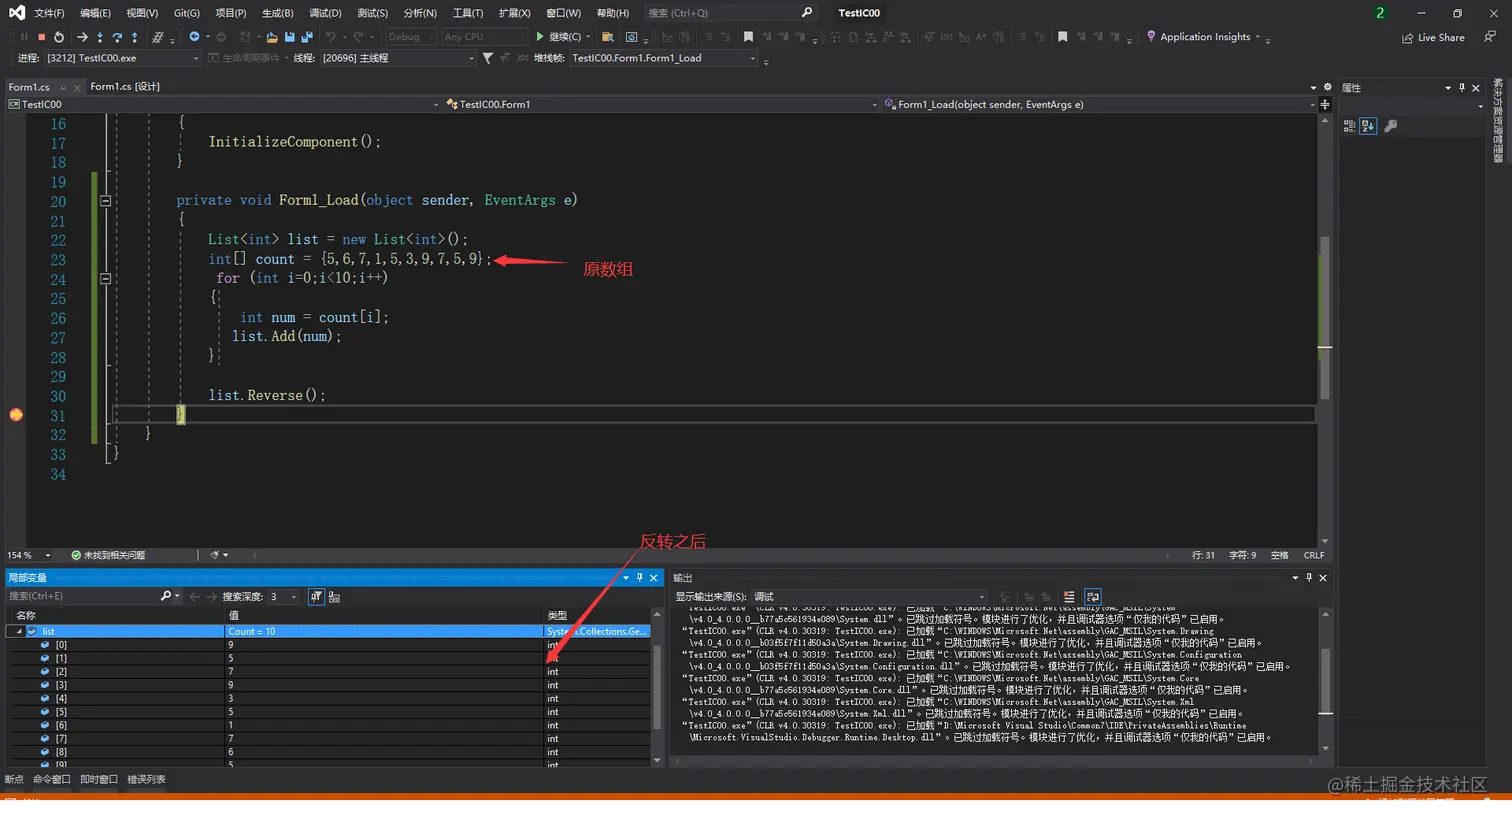Pin the Properties panel
This screenshot has width=1512, height=819.
click(x=1462, y=88)
